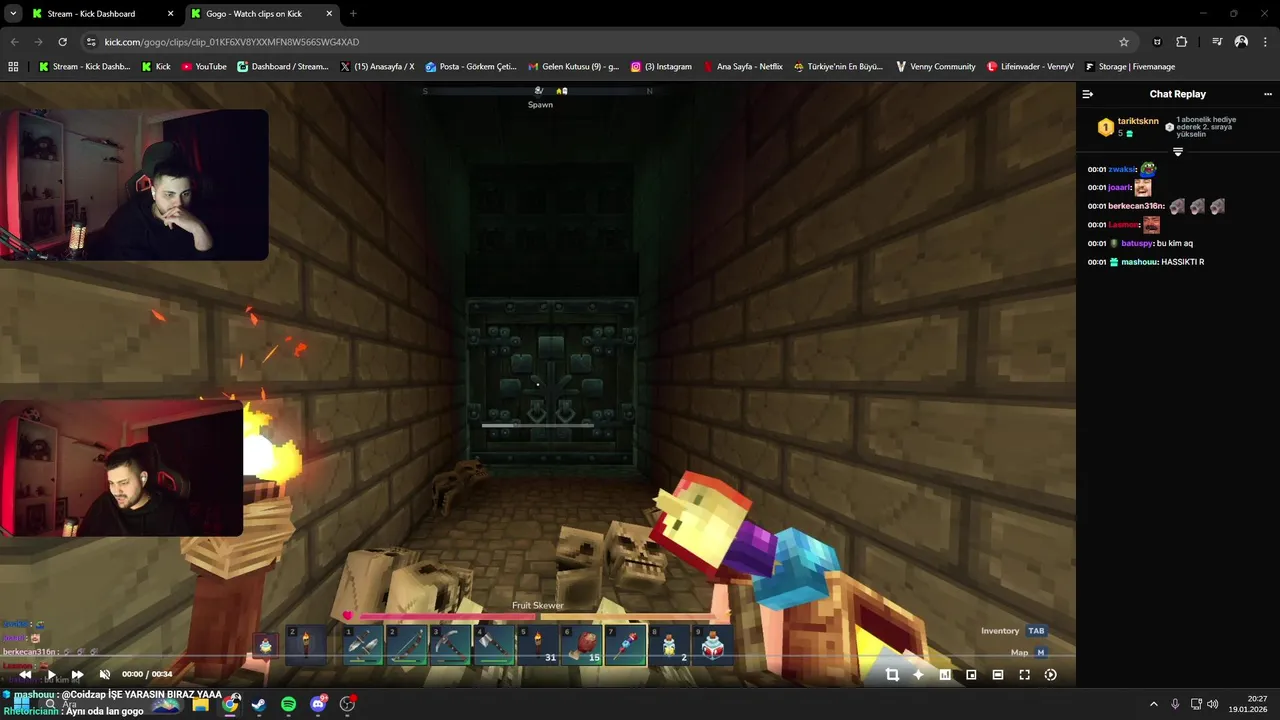This screenshot has width=1280, height=720.
Task: Open the Gelen Kutusu (9) bookmark
Action: tap(573, 67)
